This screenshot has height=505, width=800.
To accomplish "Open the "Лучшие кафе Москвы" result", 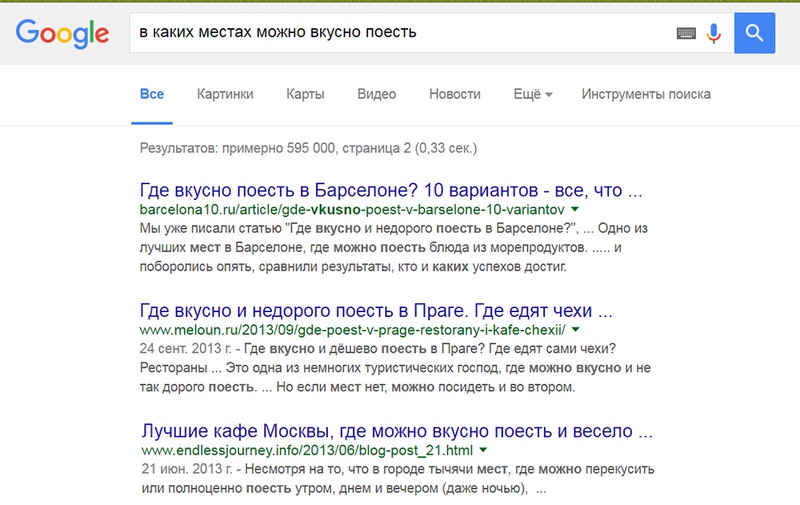I will click(x=397, y=431).
